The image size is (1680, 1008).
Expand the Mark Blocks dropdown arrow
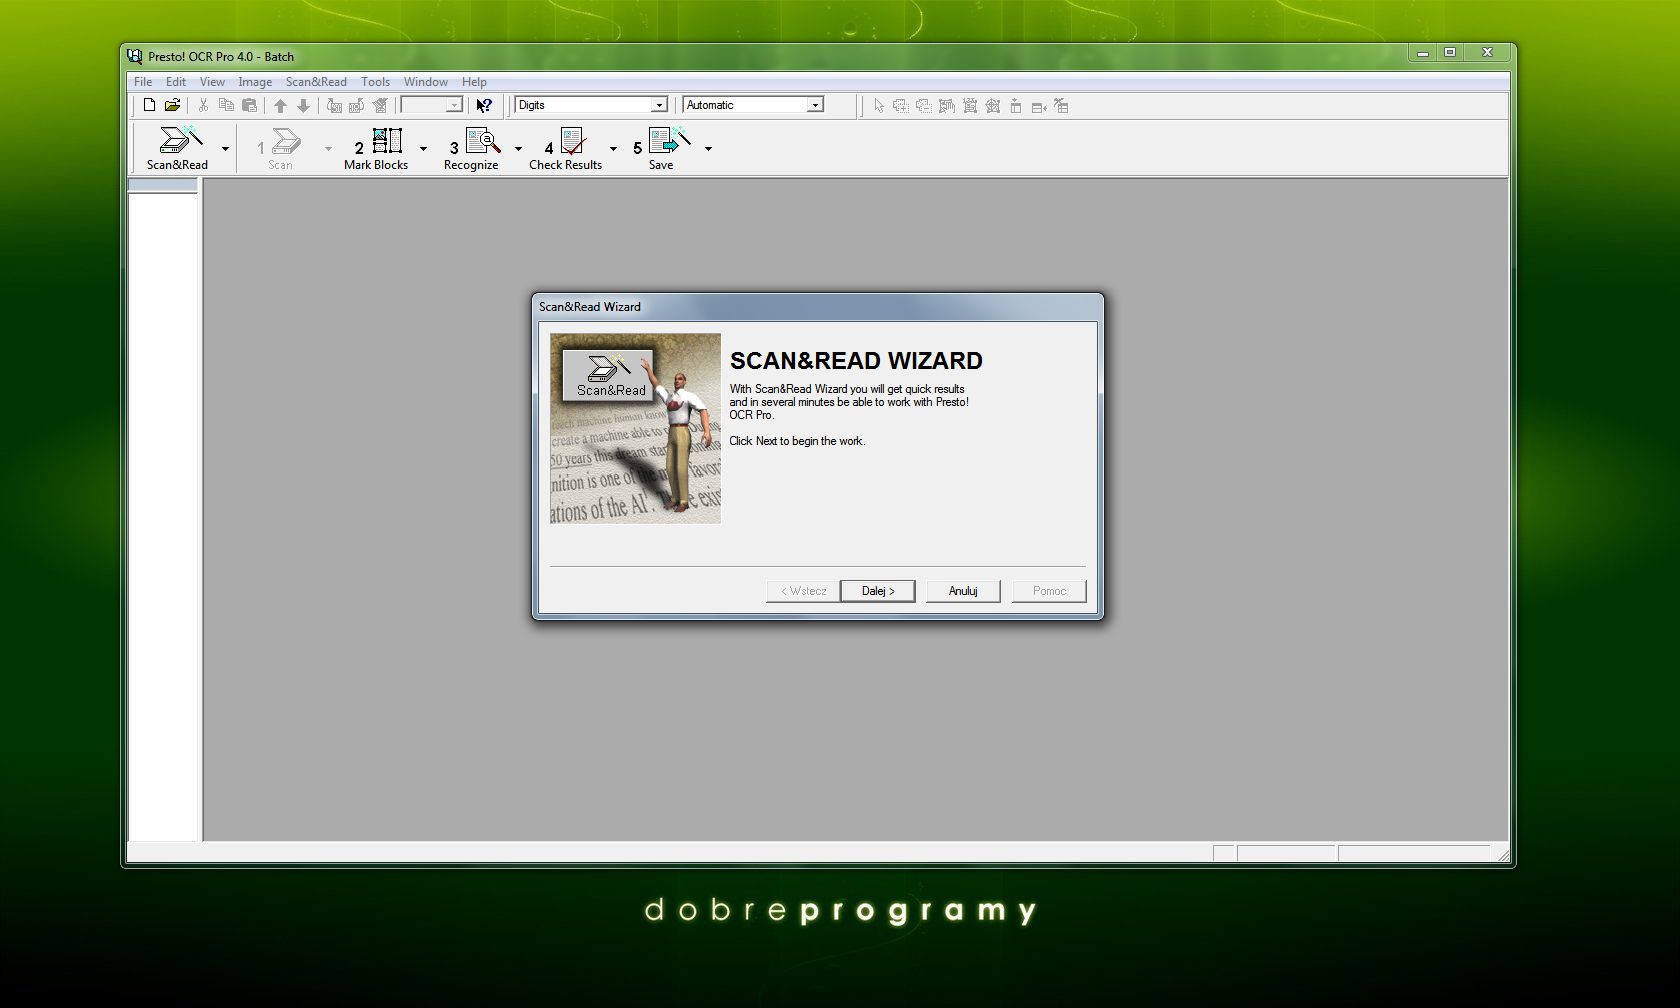click(x=423, y=149)
